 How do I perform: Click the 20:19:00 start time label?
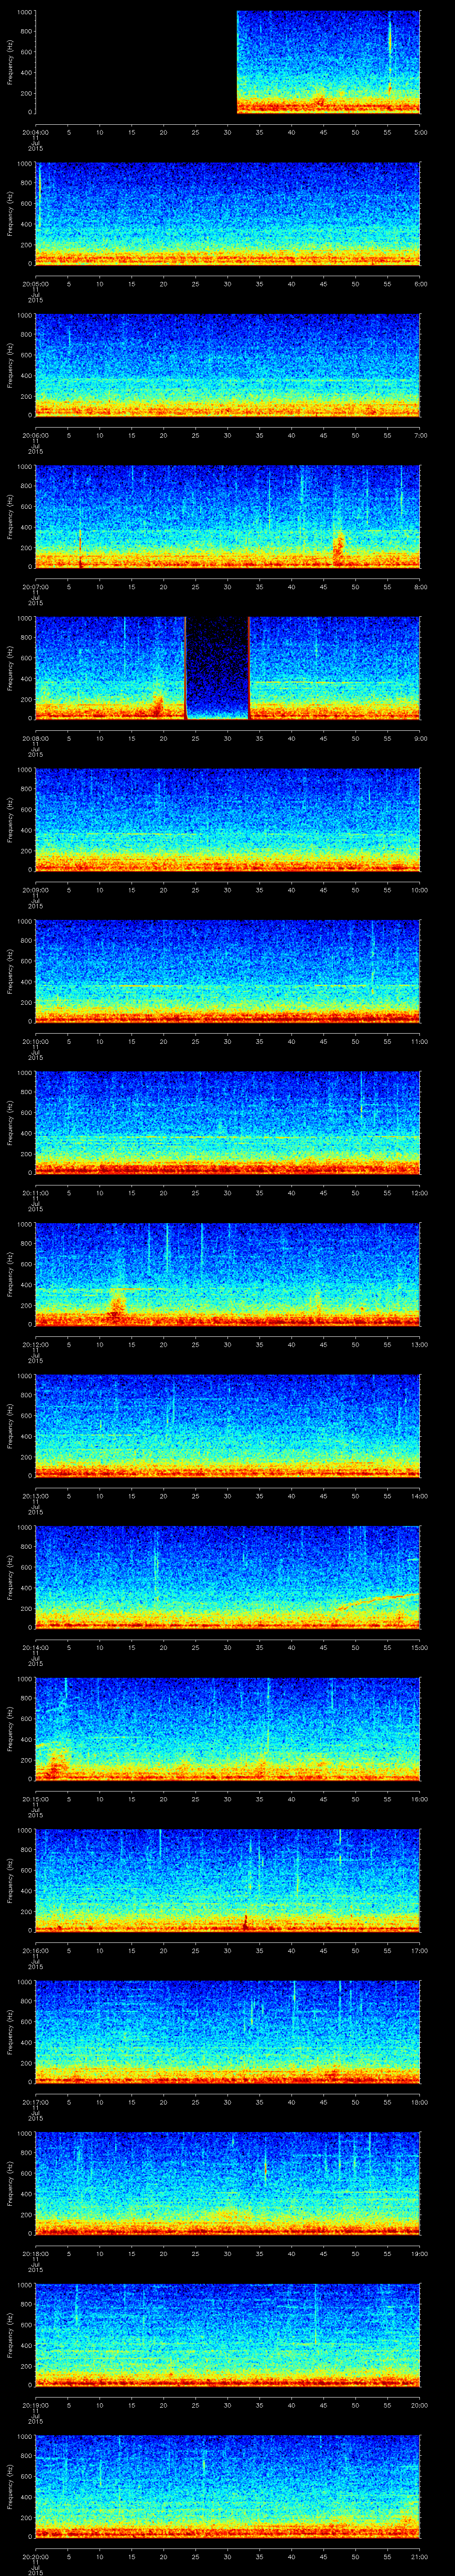(x=35, y=2404)
